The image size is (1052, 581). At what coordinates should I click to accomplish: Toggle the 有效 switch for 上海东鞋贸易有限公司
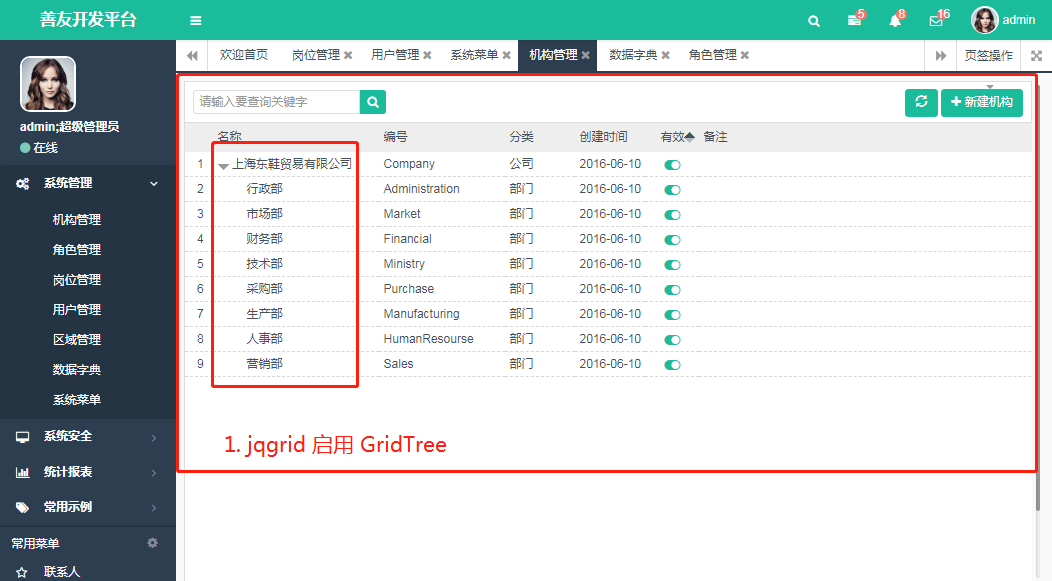(672, 164)
